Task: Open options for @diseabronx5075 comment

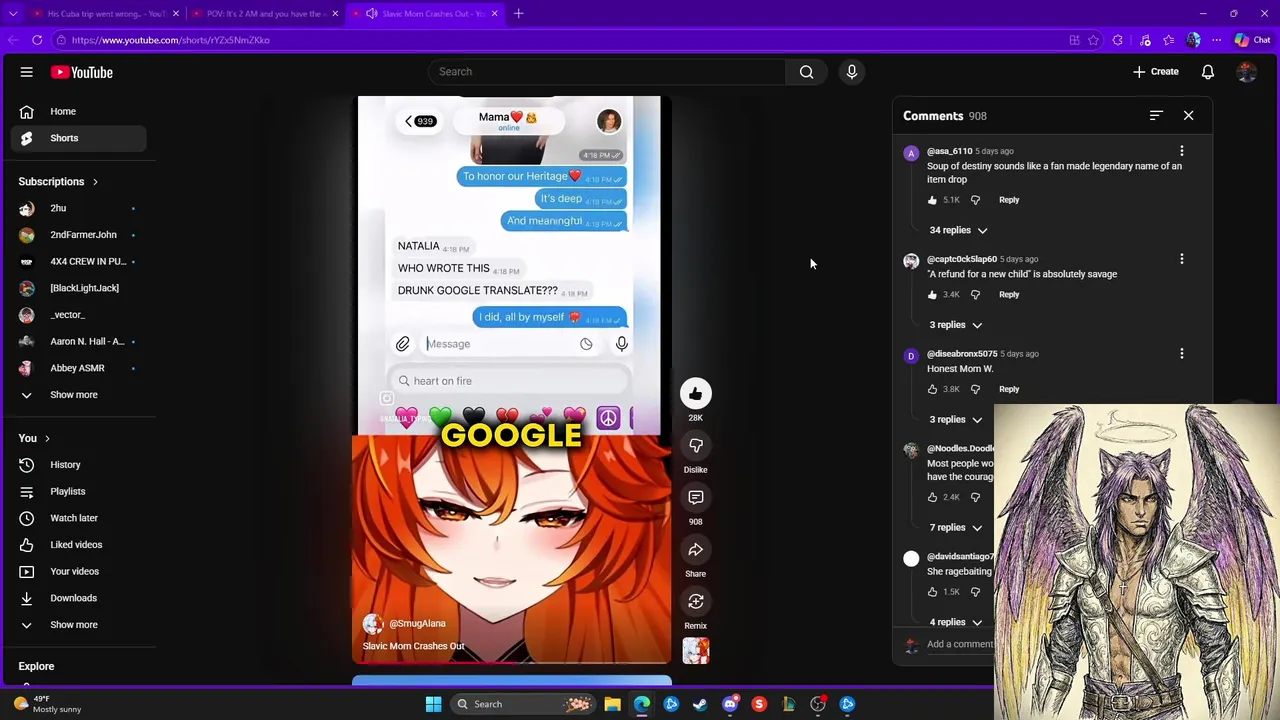Action: click(1182, 354)
